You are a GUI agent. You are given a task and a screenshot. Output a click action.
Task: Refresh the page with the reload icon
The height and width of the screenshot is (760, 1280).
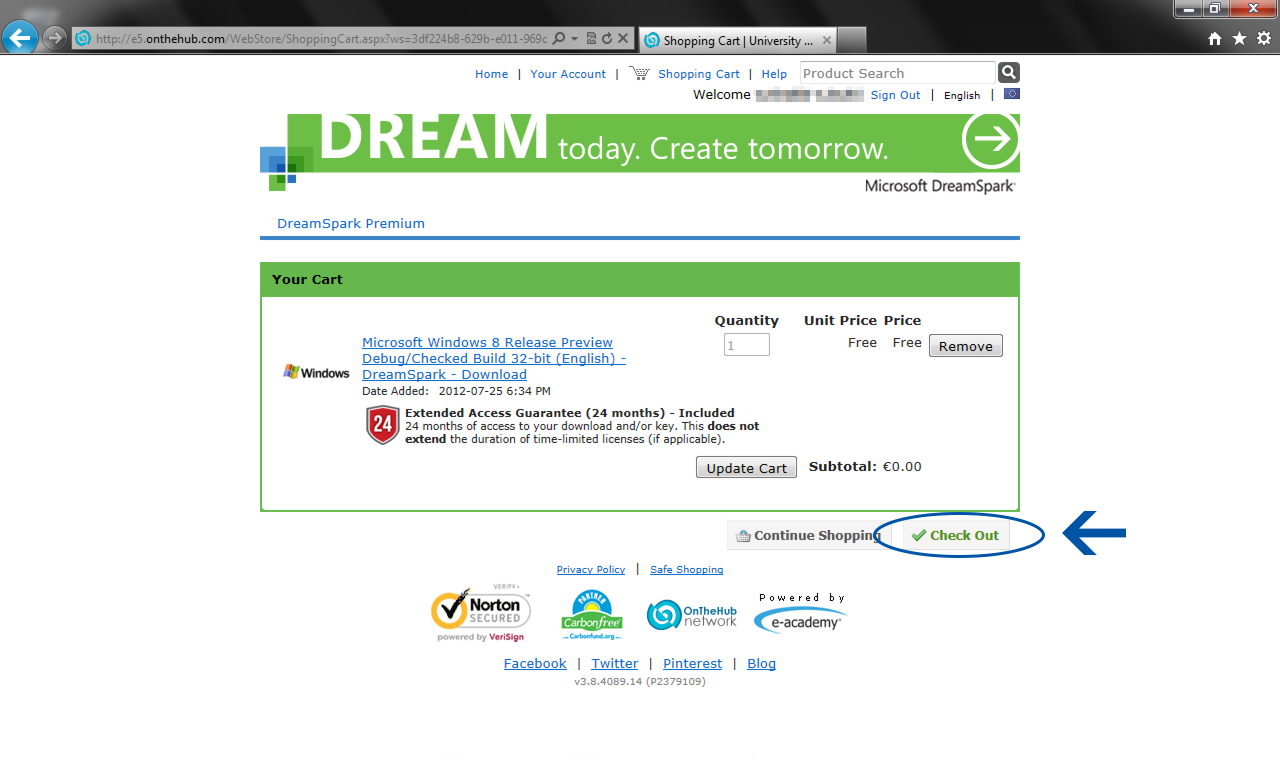click(606, 39)
